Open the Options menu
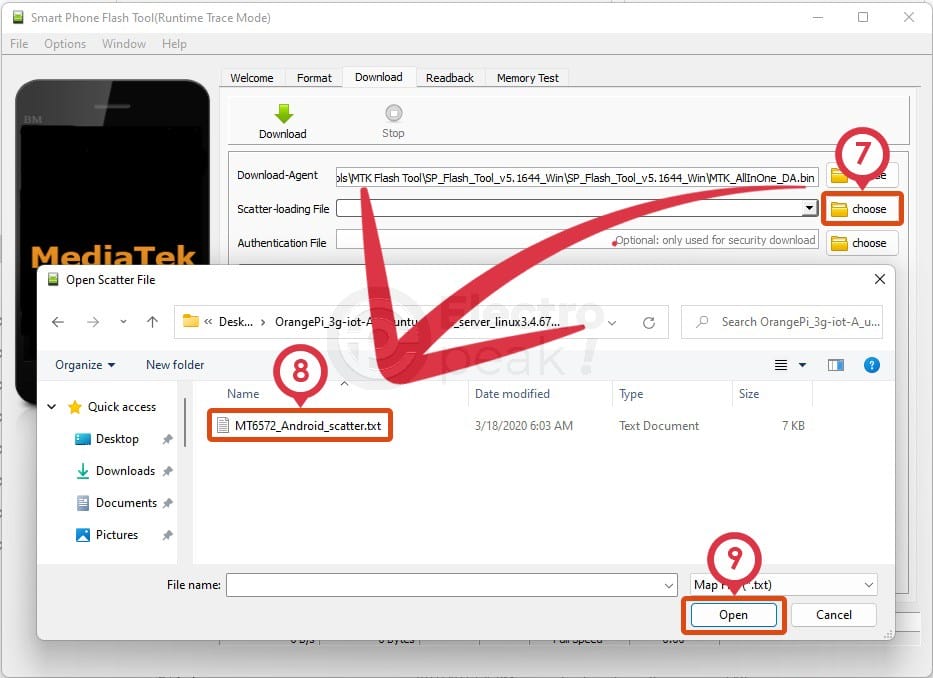This screenshot has width=933, height=678. (x=65, y=44)
